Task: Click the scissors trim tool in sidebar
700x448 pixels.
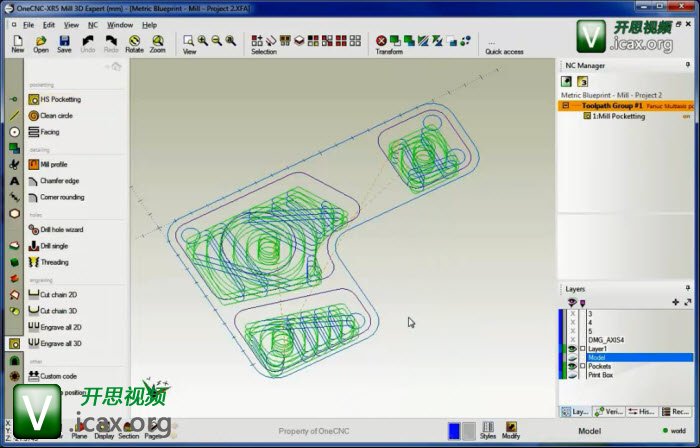Action: (x=14, y=164)
